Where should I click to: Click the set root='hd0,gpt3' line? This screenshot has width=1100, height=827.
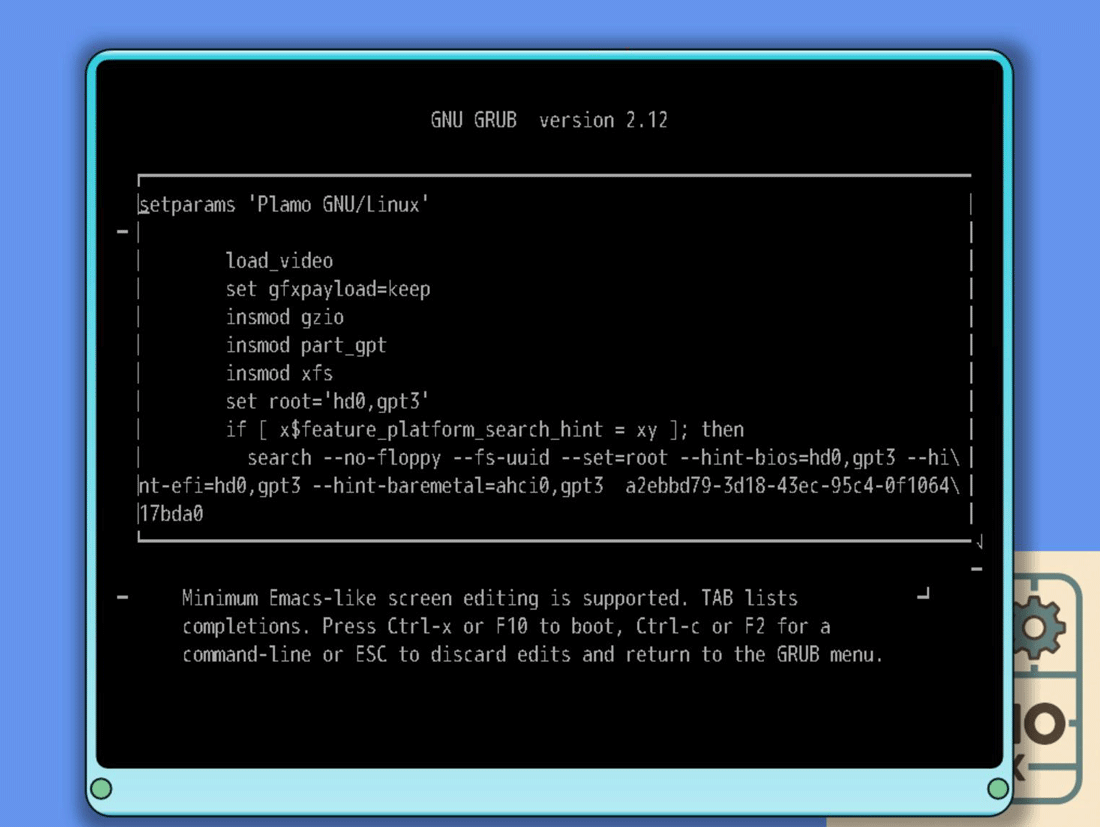(x=327, y=401)
